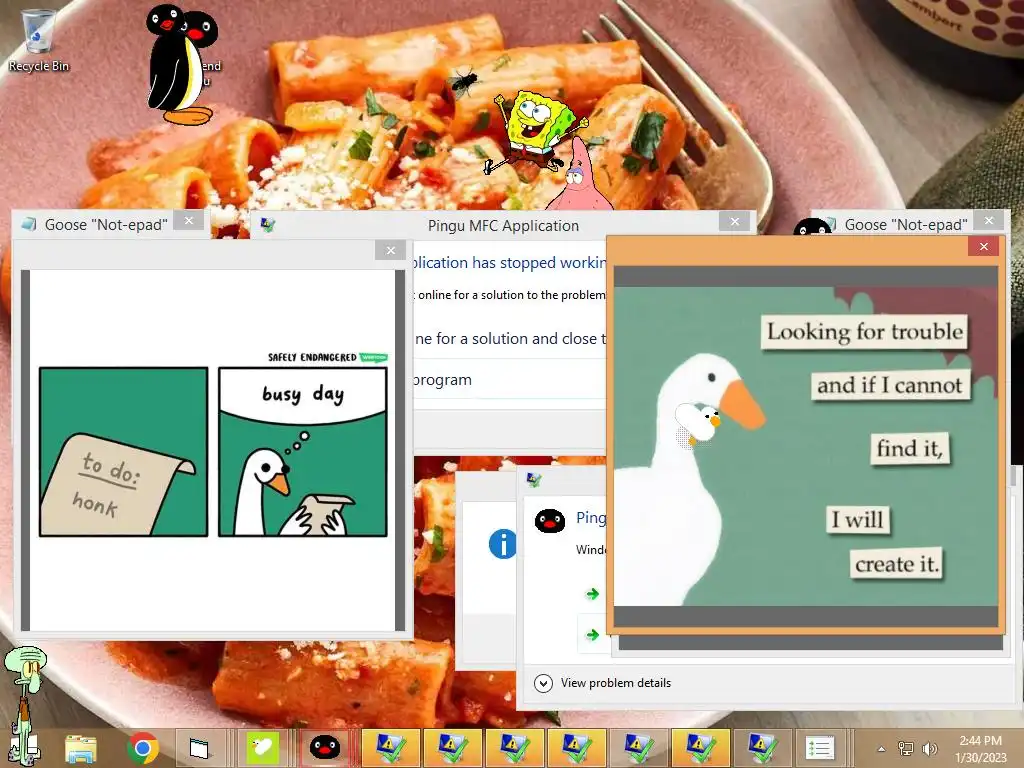Open the clock showing 2:44 PM
1024x768 pixels.
click(x=980, y=748)
